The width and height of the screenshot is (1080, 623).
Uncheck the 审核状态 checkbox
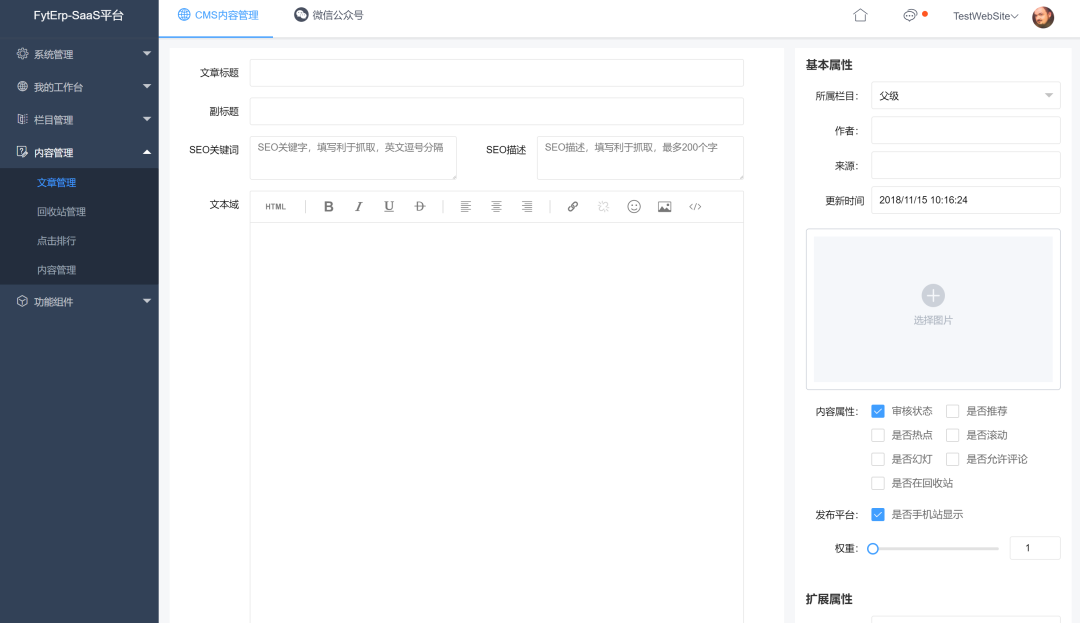878,411
